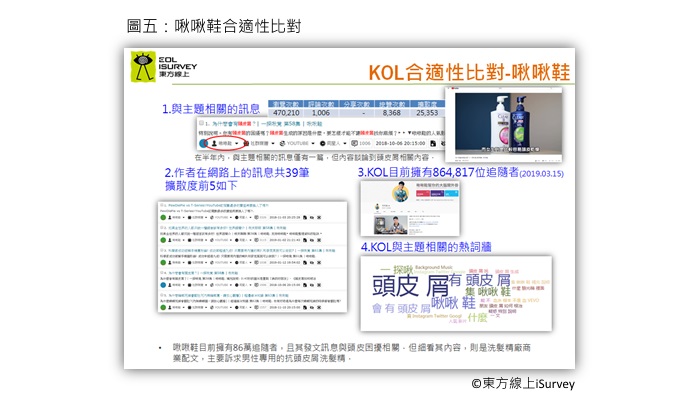Viewport: 700px width, 400px height.
Task: Click the green 一 探啾 word in the cloud
Action: pyautogui.click(x=397, y=270)
